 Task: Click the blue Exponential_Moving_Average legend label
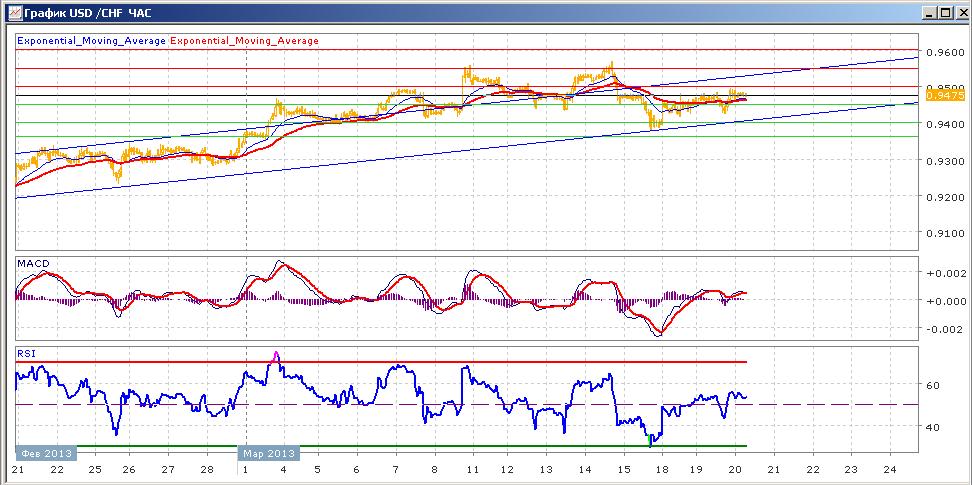tap(92, 41)
